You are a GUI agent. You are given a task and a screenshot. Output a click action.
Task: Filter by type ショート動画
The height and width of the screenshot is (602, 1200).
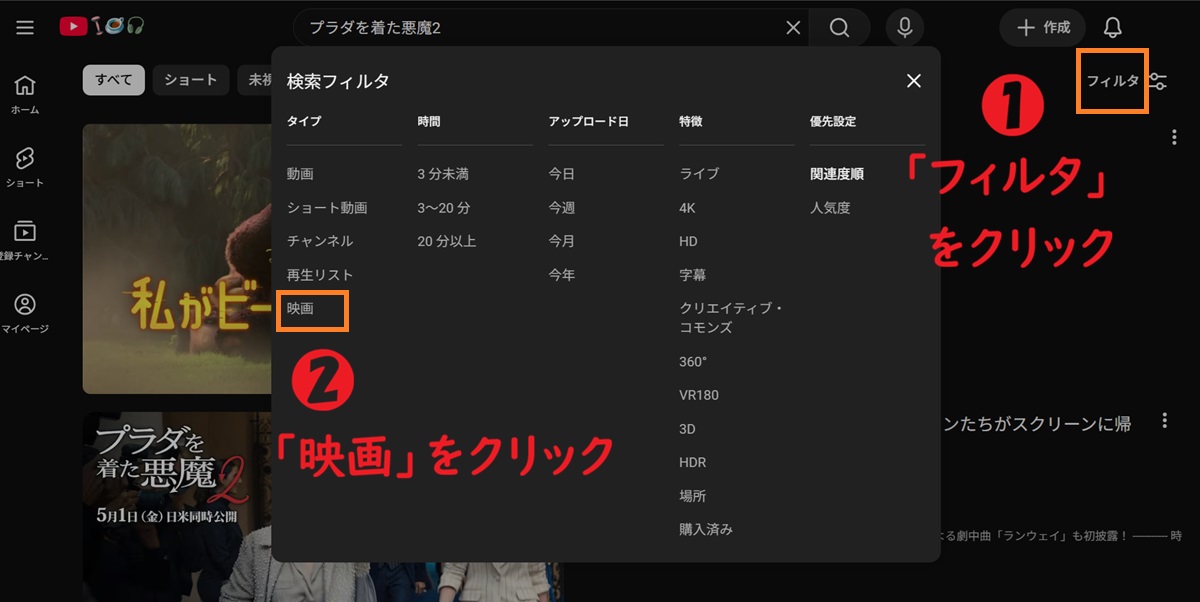(x=327, y=208)
